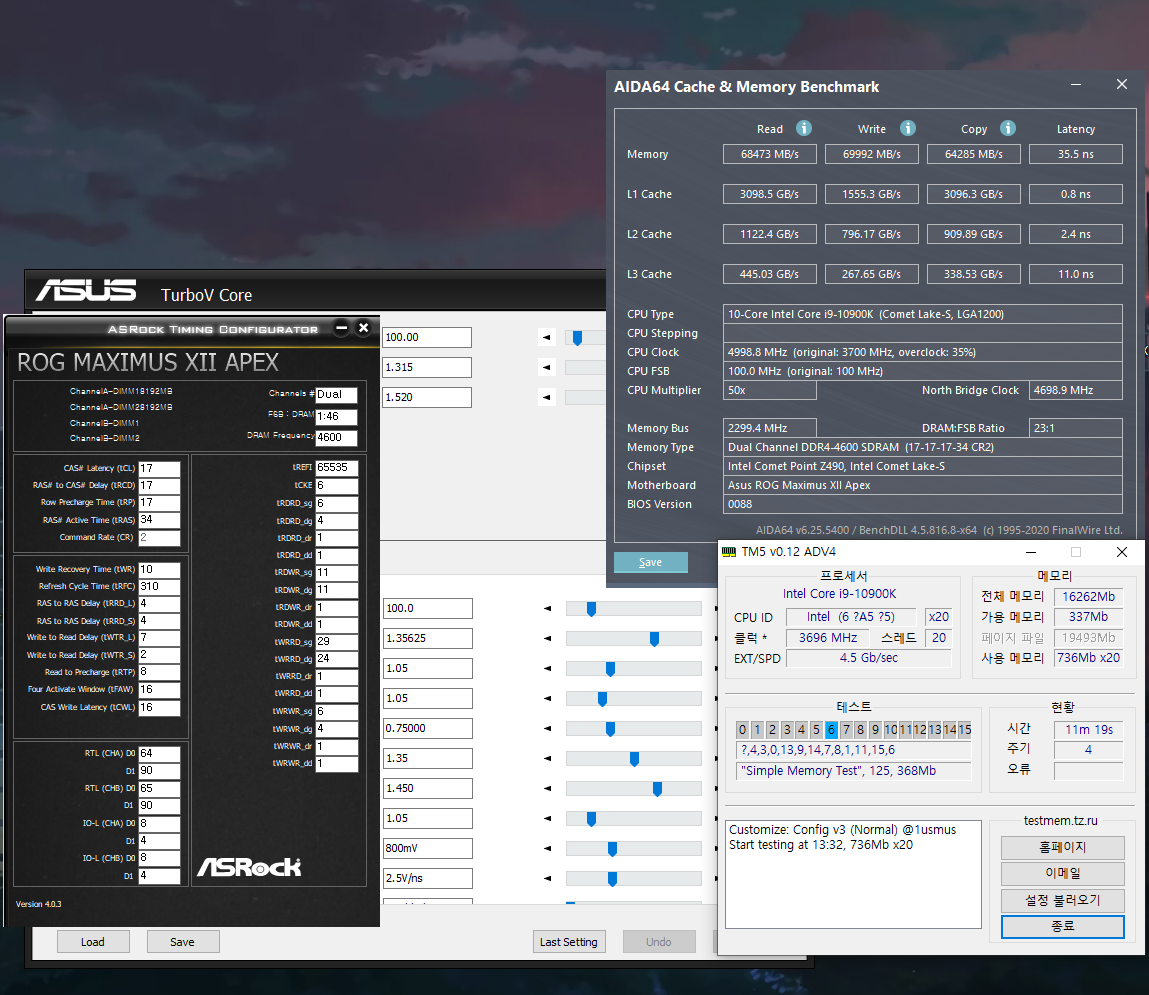The height and width of the screenshot is (995, 1149).
Task: Click the RTL (CHA) D0 field showing 64
Action: (159, 754)
